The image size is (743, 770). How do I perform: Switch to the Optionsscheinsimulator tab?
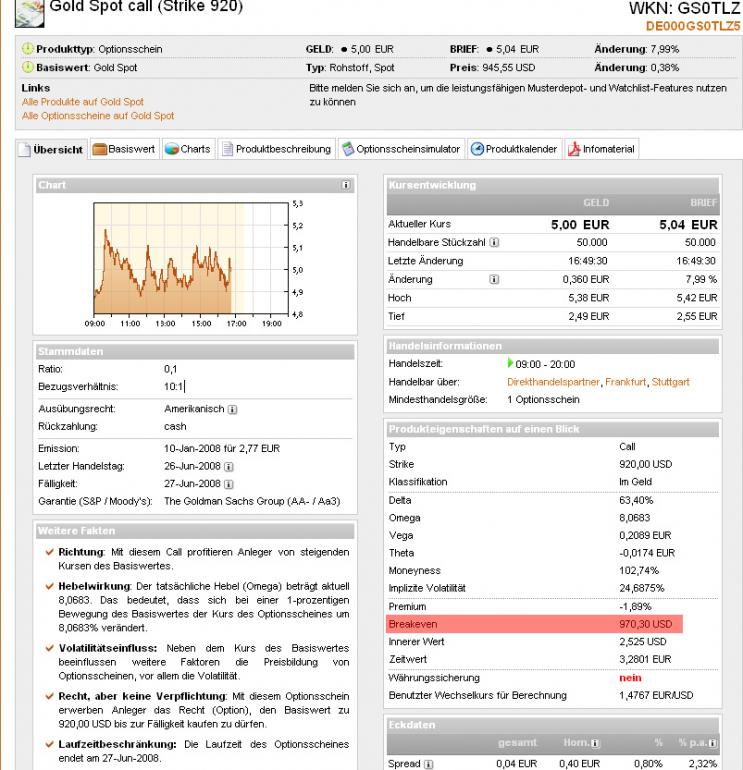point(401,149)
